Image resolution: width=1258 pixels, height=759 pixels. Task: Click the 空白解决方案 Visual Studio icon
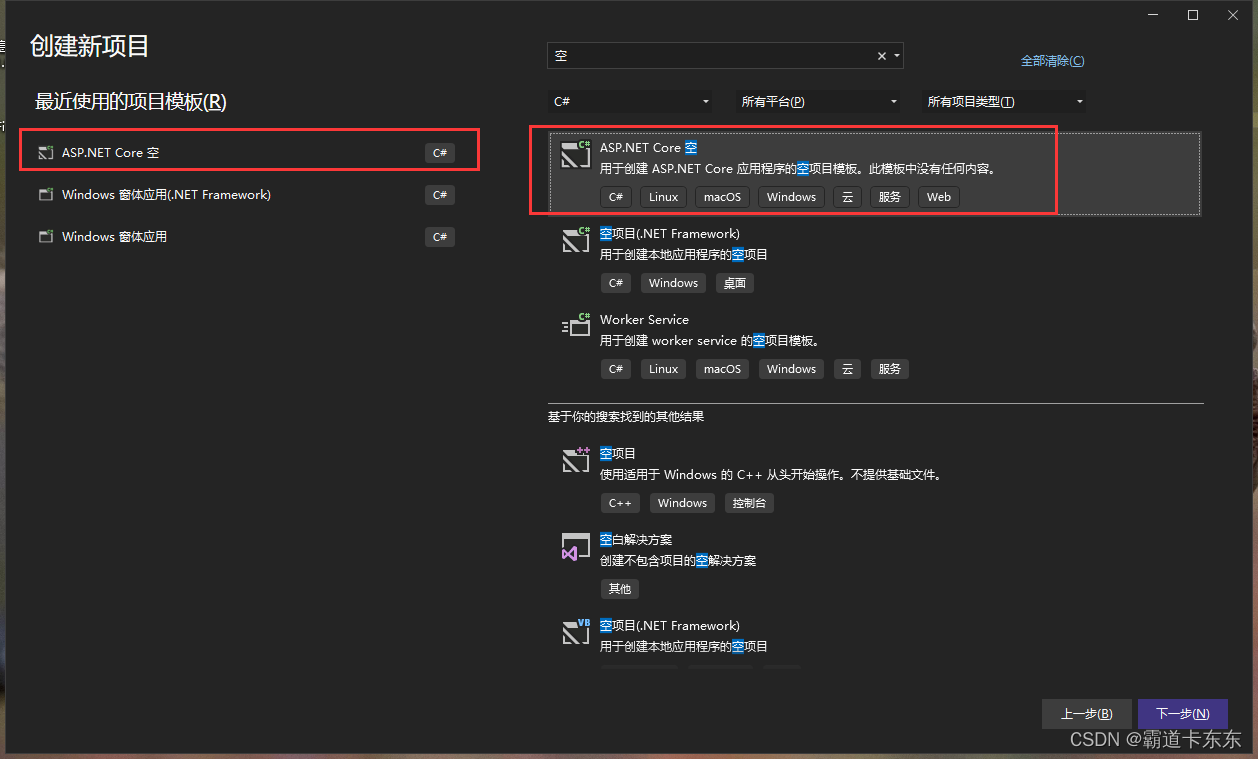point(576,546)
